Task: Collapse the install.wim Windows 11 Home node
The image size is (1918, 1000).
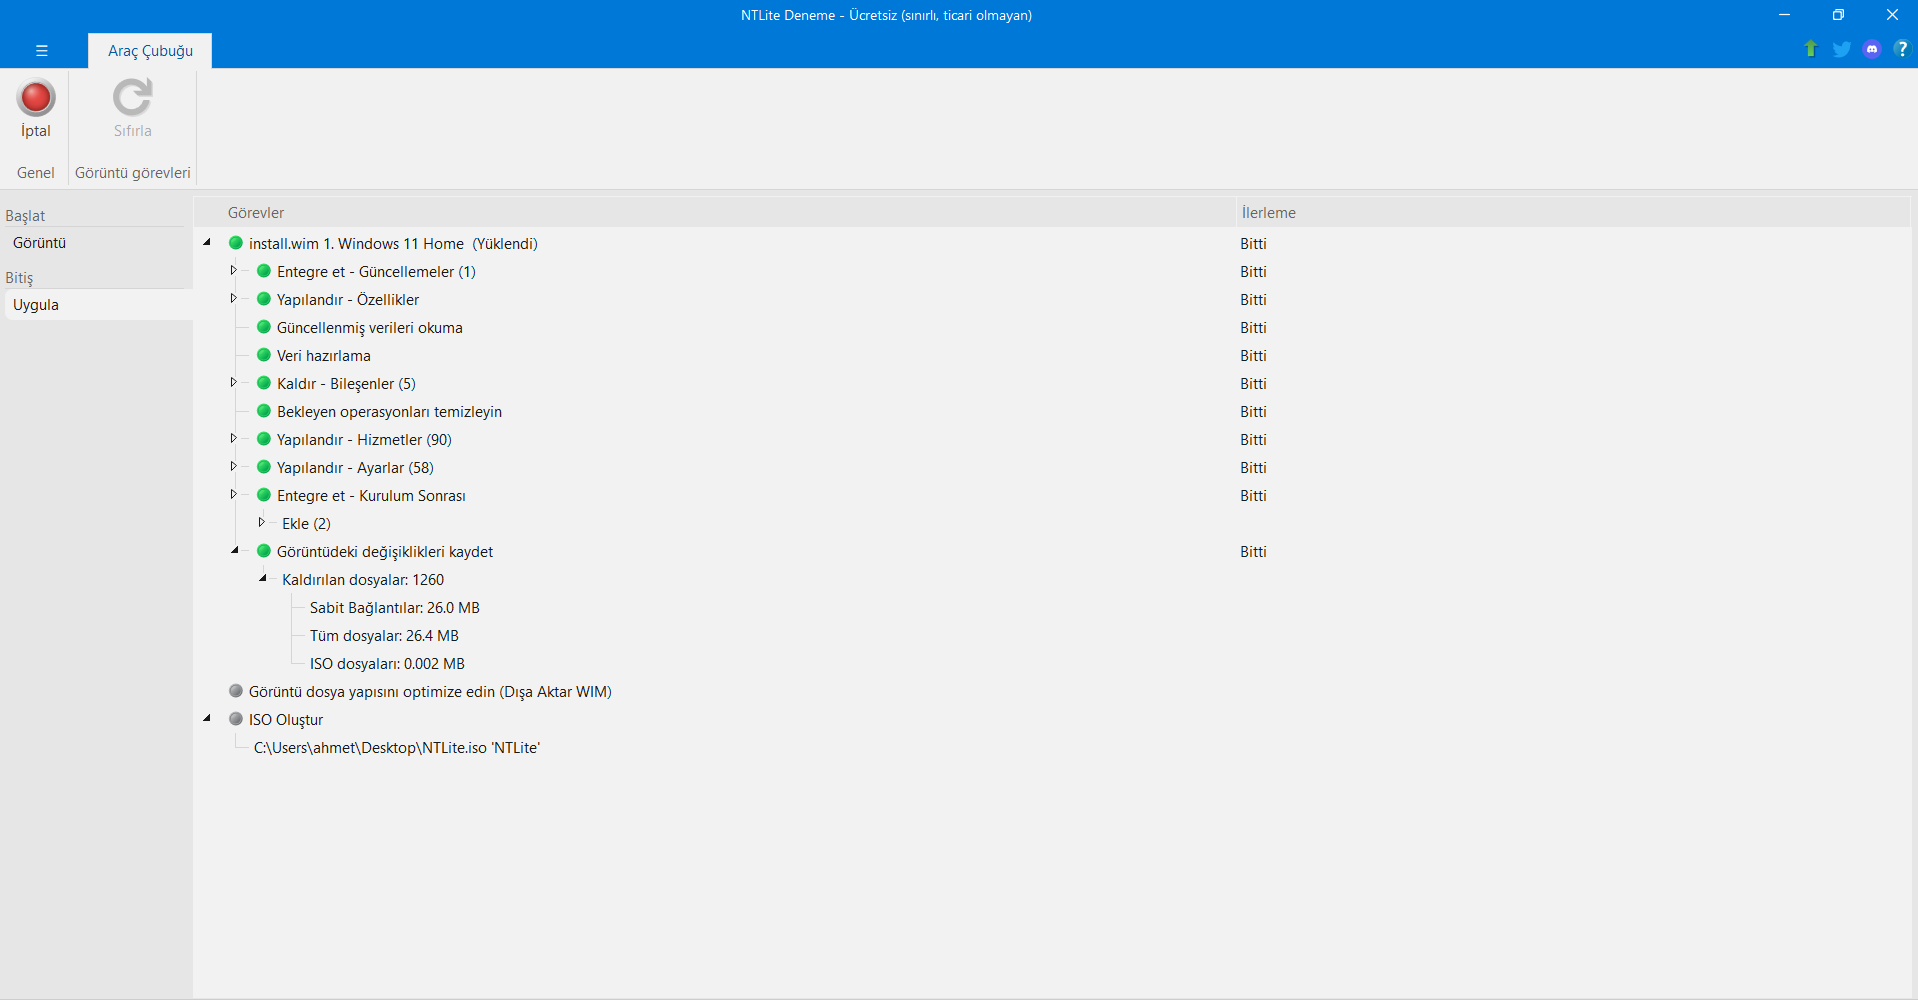Action: [x=207, y=242]
